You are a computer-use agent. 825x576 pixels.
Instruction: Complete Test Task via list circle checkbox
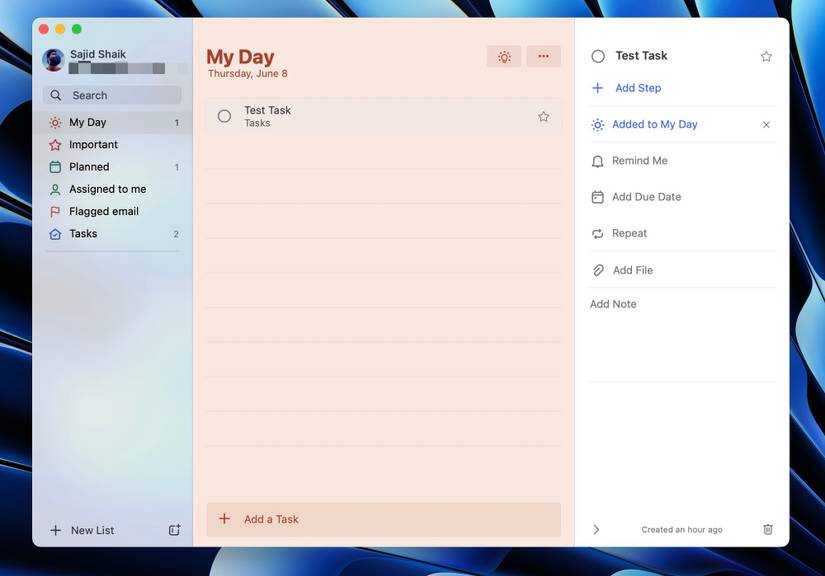pos(224,116)
